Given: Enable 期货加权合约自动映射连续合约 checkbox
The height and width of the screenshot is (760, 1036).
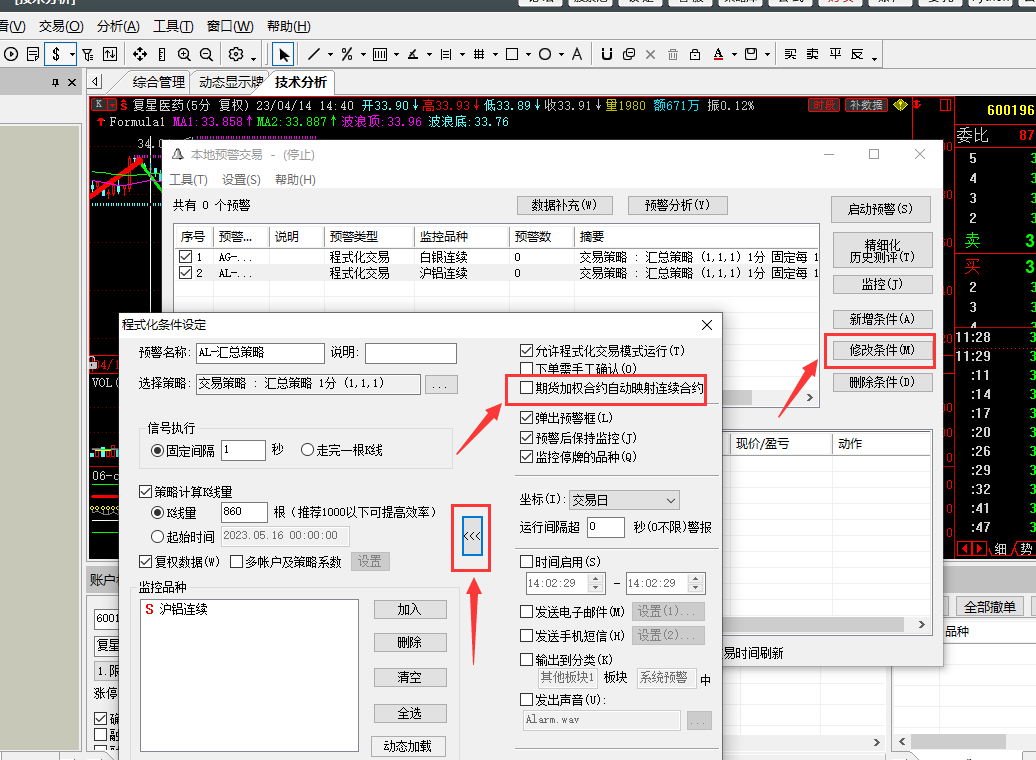Looking at the screenshot, I should click(x=527, y=388).
